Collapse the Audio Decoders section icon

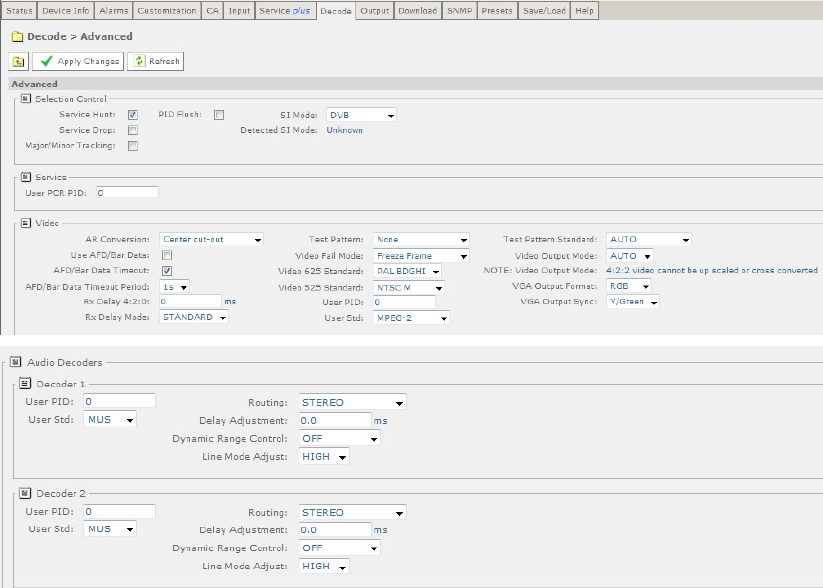pyautogui.click(x=14, y=363)
